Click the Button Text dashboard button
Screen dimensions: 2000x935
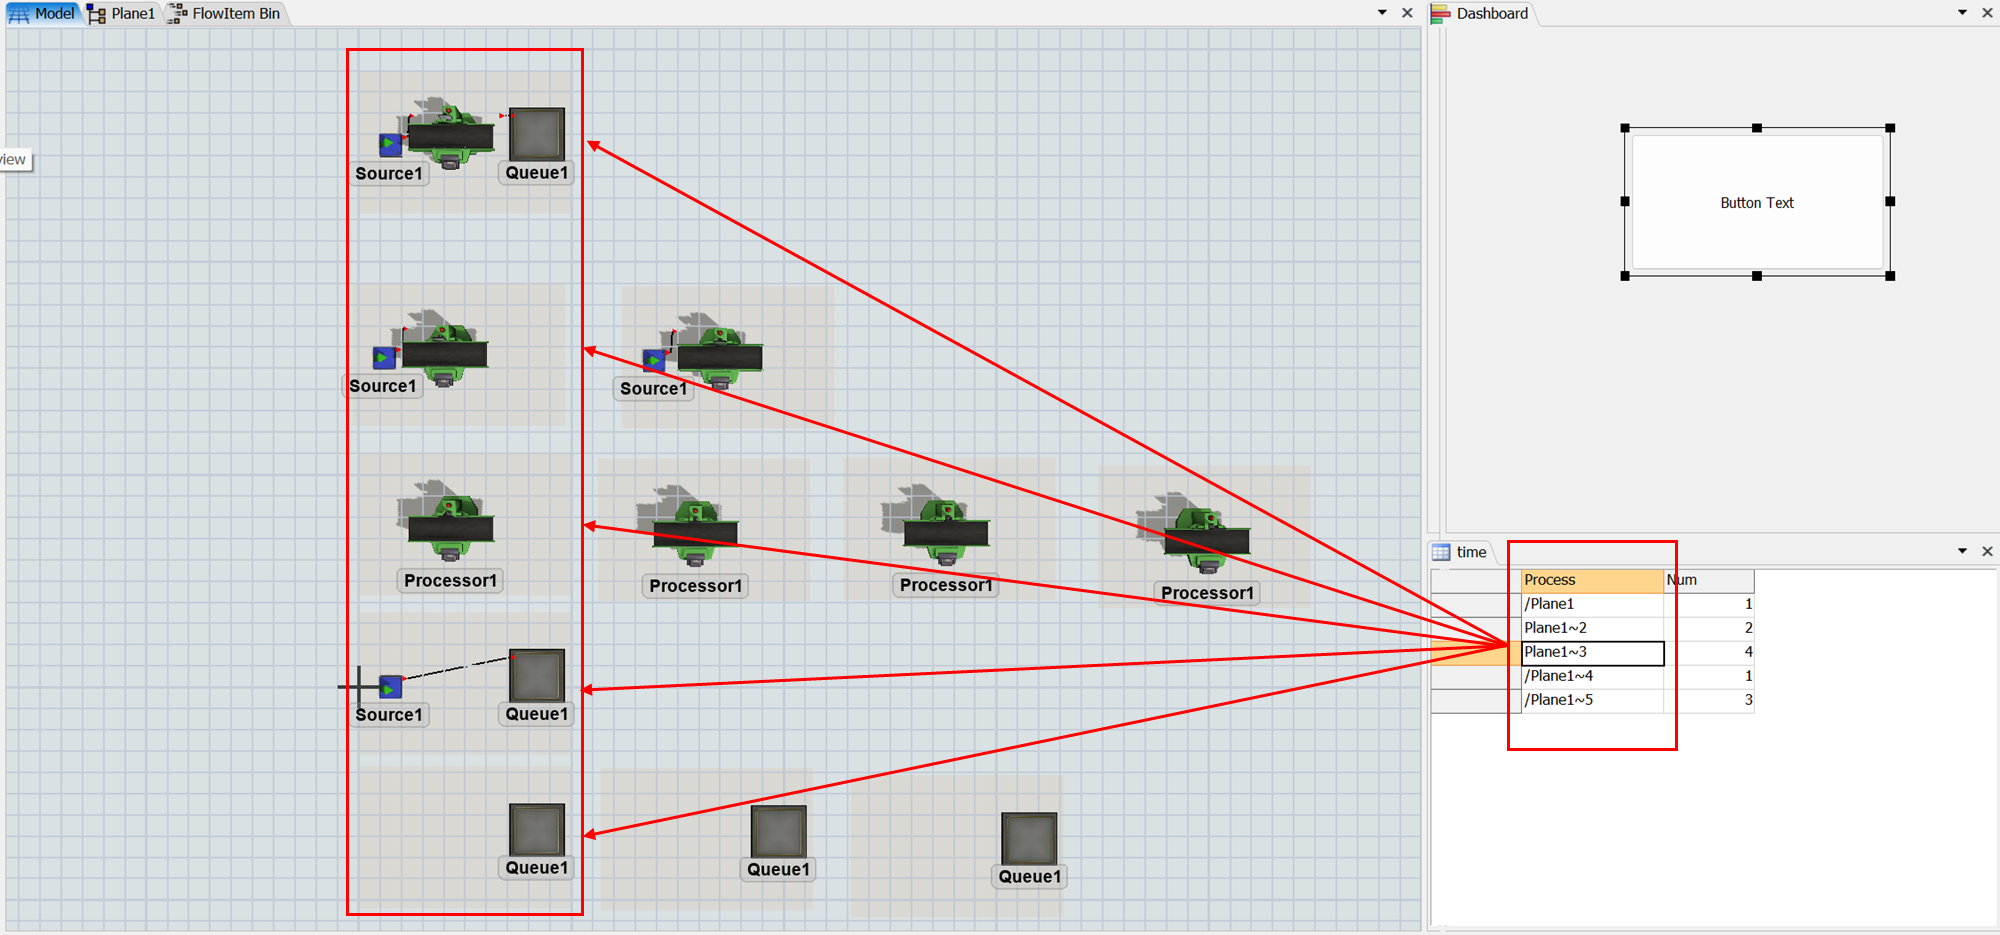click(x=1756, y=203)
